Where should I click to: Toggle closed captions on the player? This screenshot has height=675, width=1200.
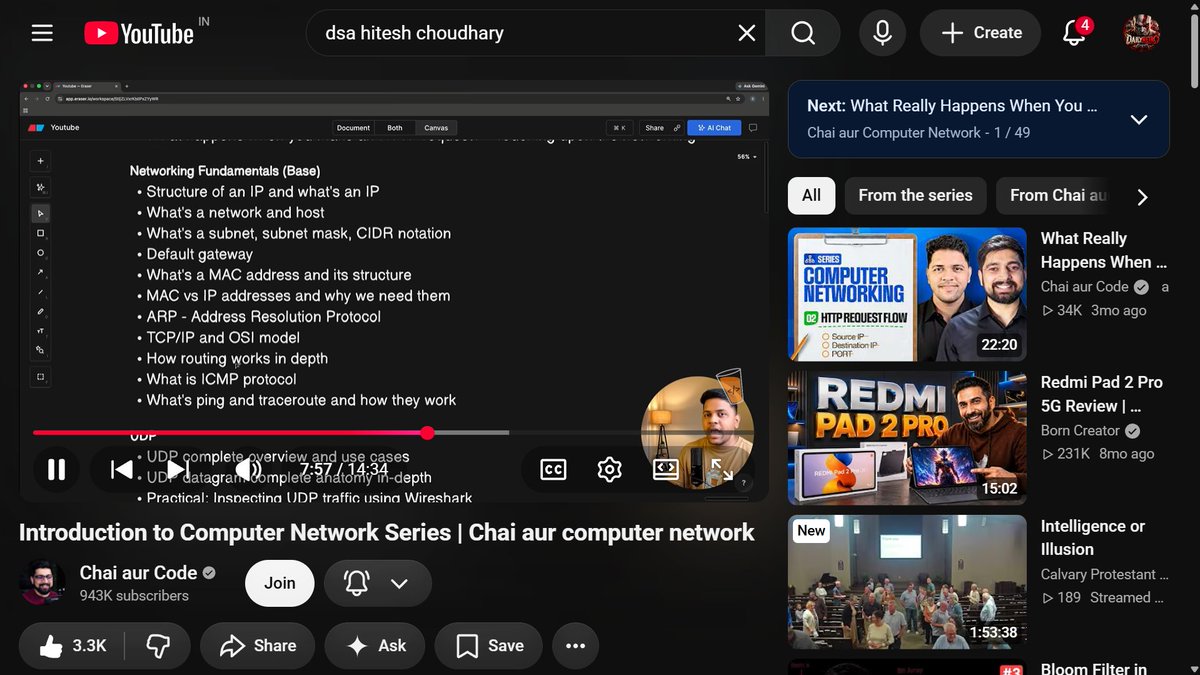coord(553,469)
